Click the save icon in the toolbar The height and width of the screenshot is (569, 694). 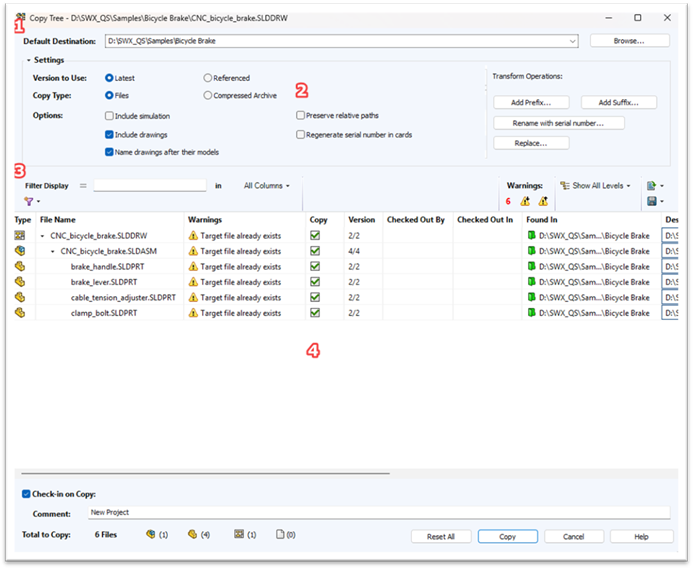(x=652, y=201)
